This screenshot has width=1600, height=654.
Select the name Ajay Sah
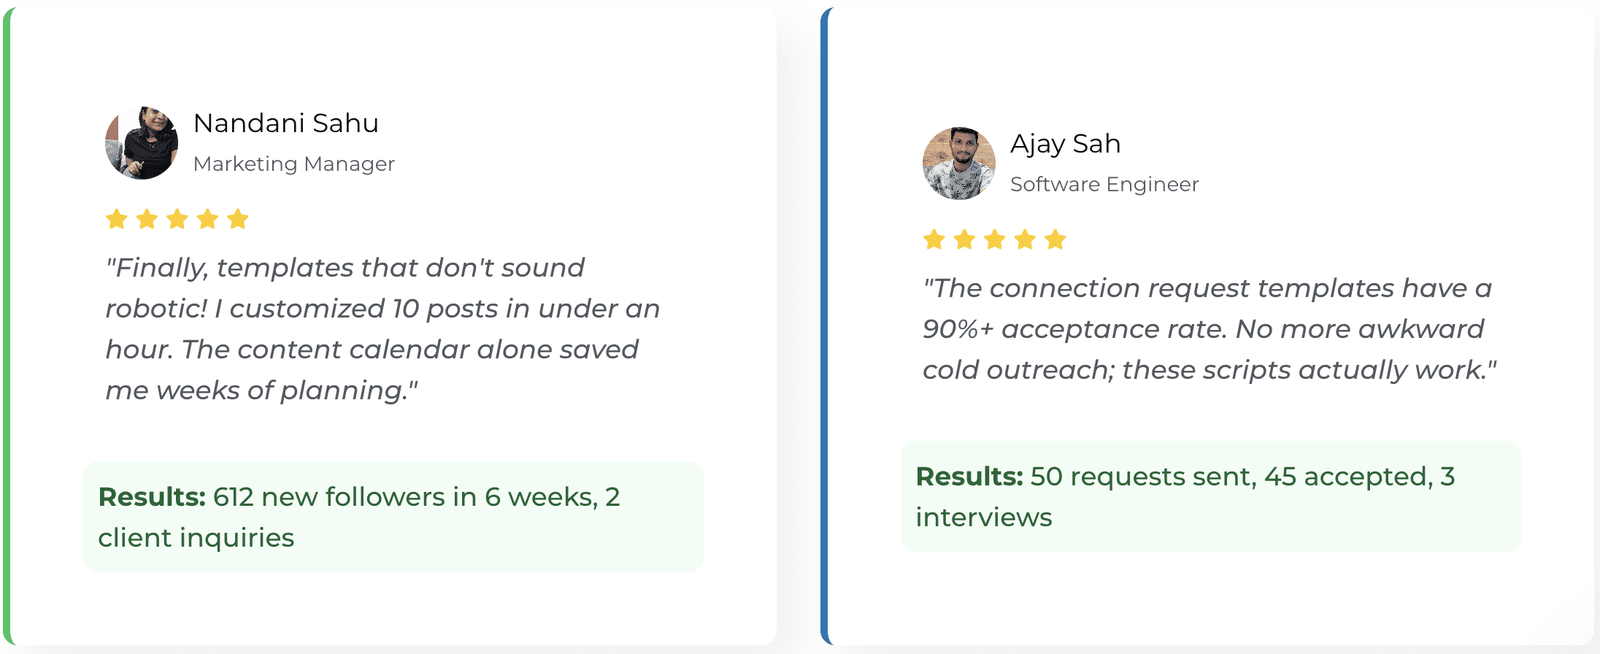pos(1065,144)
